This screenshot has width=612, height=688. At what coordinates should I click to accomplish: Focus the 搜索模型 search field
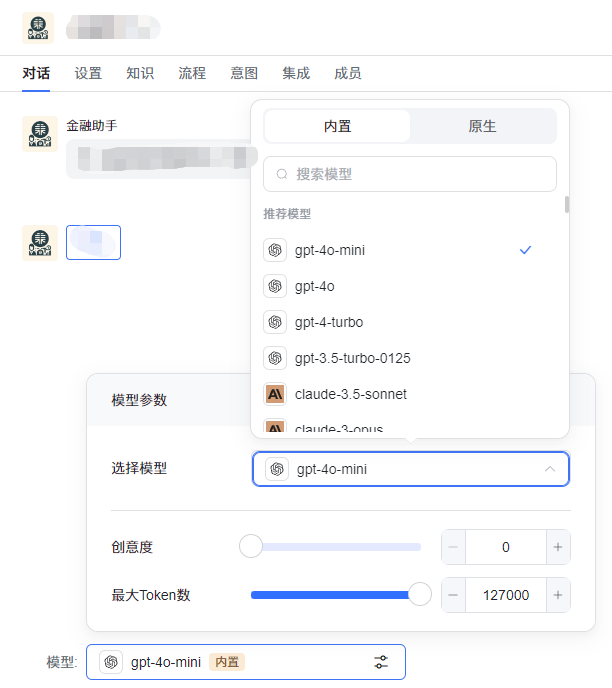click(x=410, y=174)
